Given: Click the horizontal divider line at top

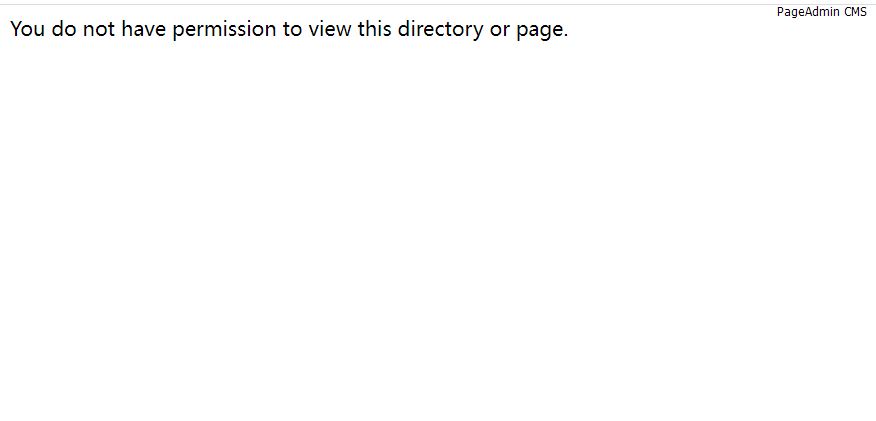Looking at the screenshot, I should pos(438,4).
